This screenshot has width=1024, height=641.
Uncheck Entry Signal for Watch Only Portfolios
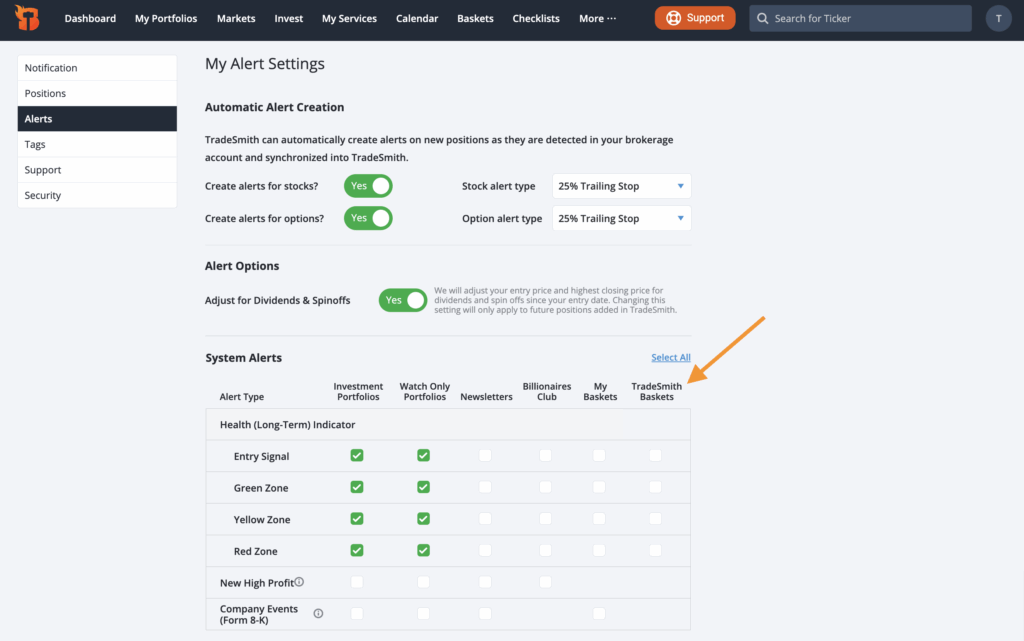click(x=423, y=456)
